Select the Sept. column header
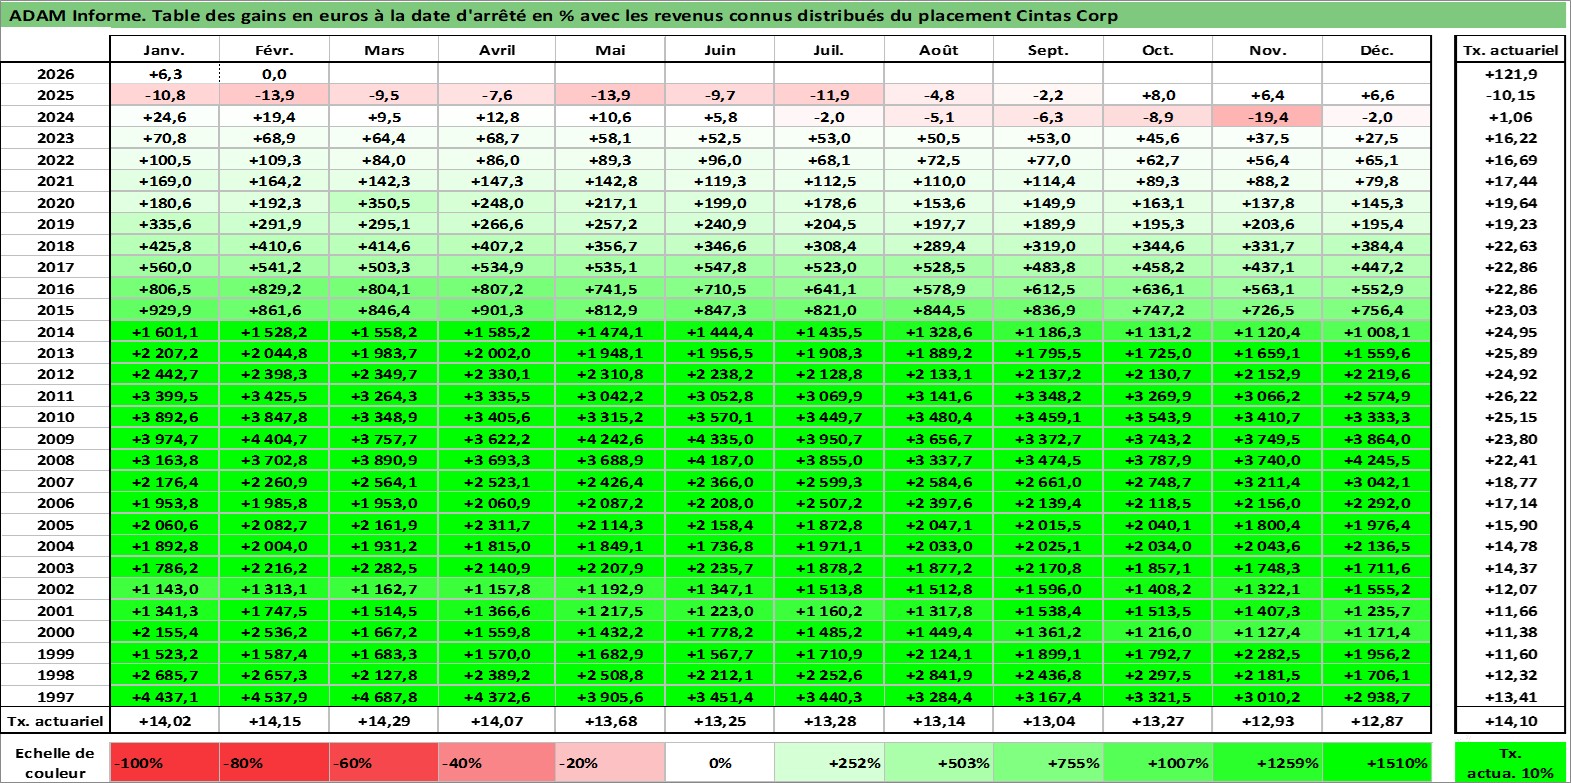Viewport: 1571px width, 783px height. tap(1048, 50)
